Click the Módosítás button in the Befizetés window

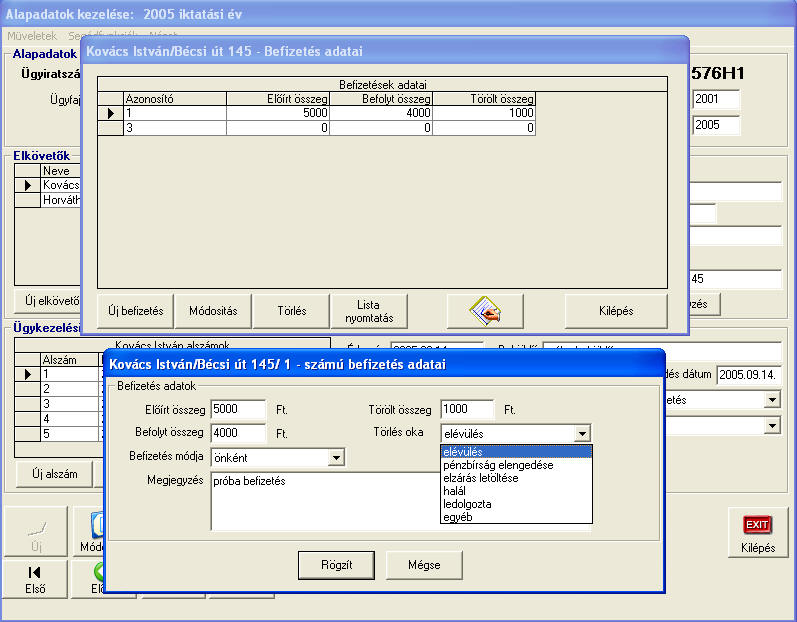pos(213,311)
